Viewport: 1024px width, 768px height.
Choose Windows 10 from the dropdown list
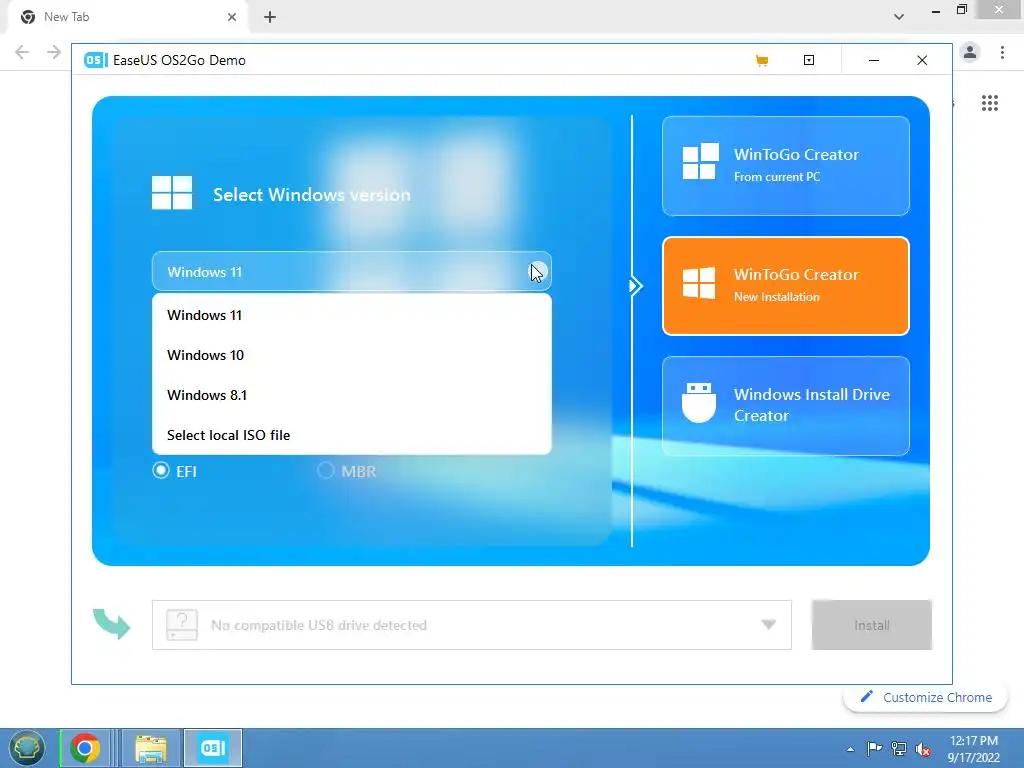(x=351, y=355)
